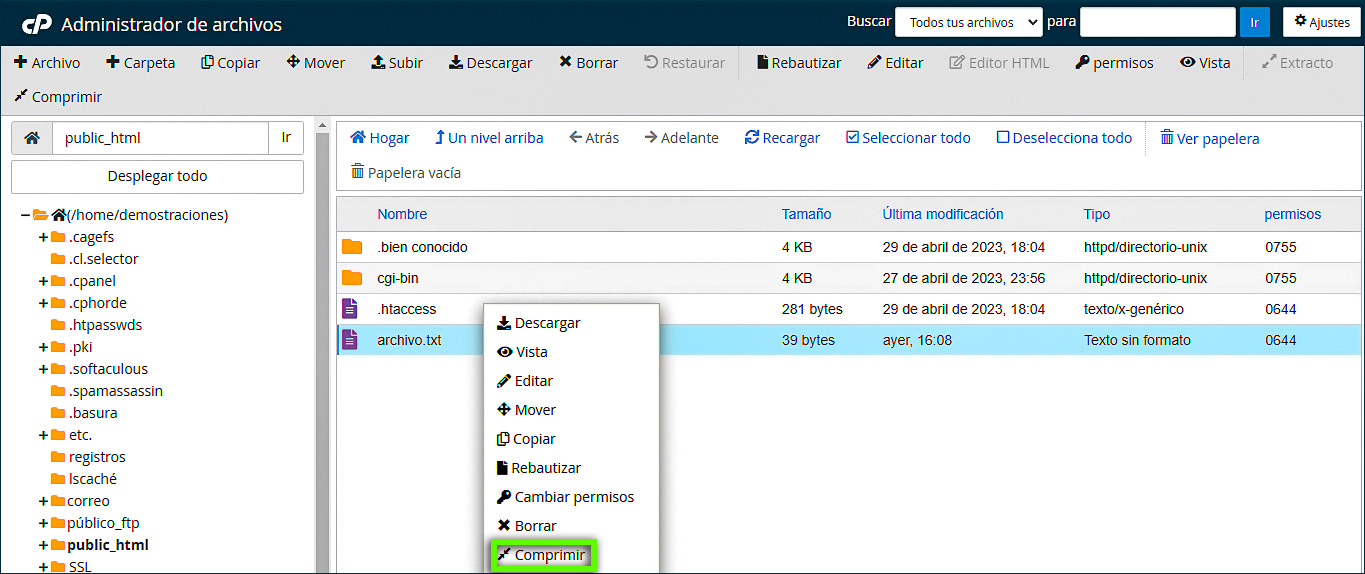The width and height of the screenshot is (1365, 574).
Task: Open Ver papelera trash view
Action: (x=1209, y=138)
